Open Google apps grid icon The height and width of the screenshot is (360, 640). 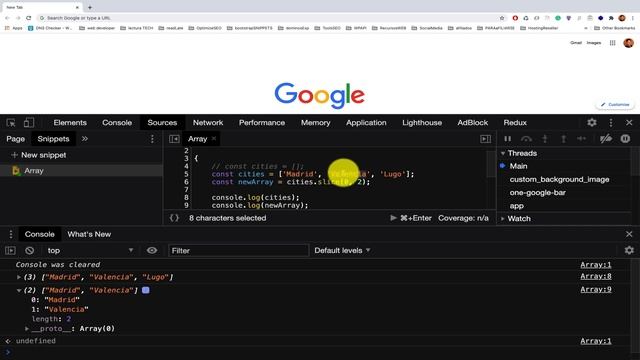point(612,42)
